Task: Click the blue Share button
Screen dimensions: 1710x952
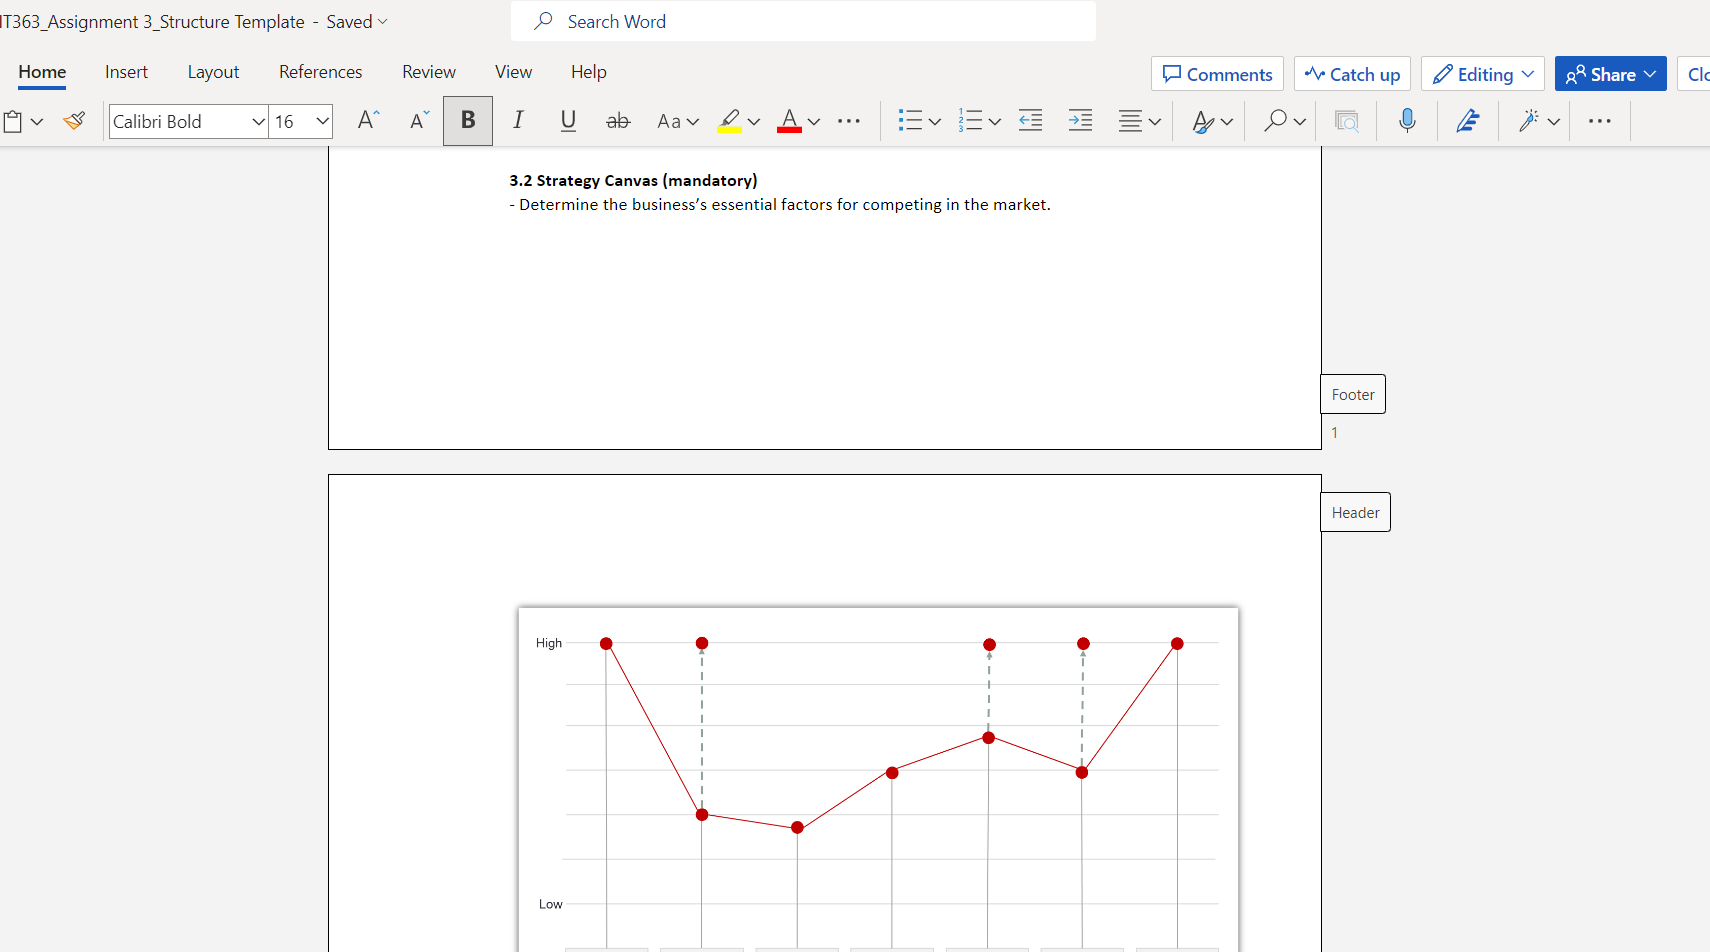Action: point(1611,74)
